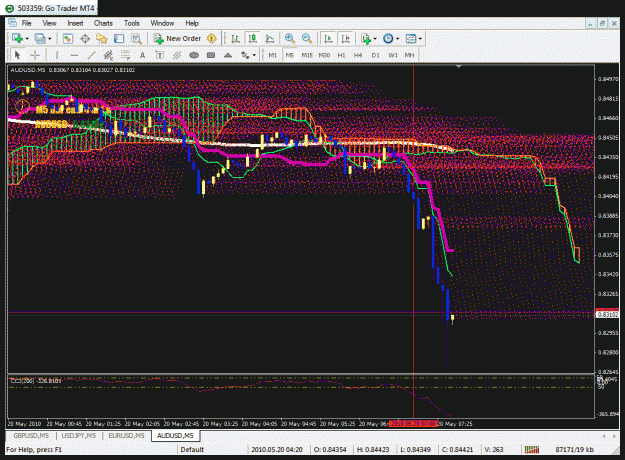625x460 pixels.
Task: Switch to H1 timeframe
Action: 341,55
